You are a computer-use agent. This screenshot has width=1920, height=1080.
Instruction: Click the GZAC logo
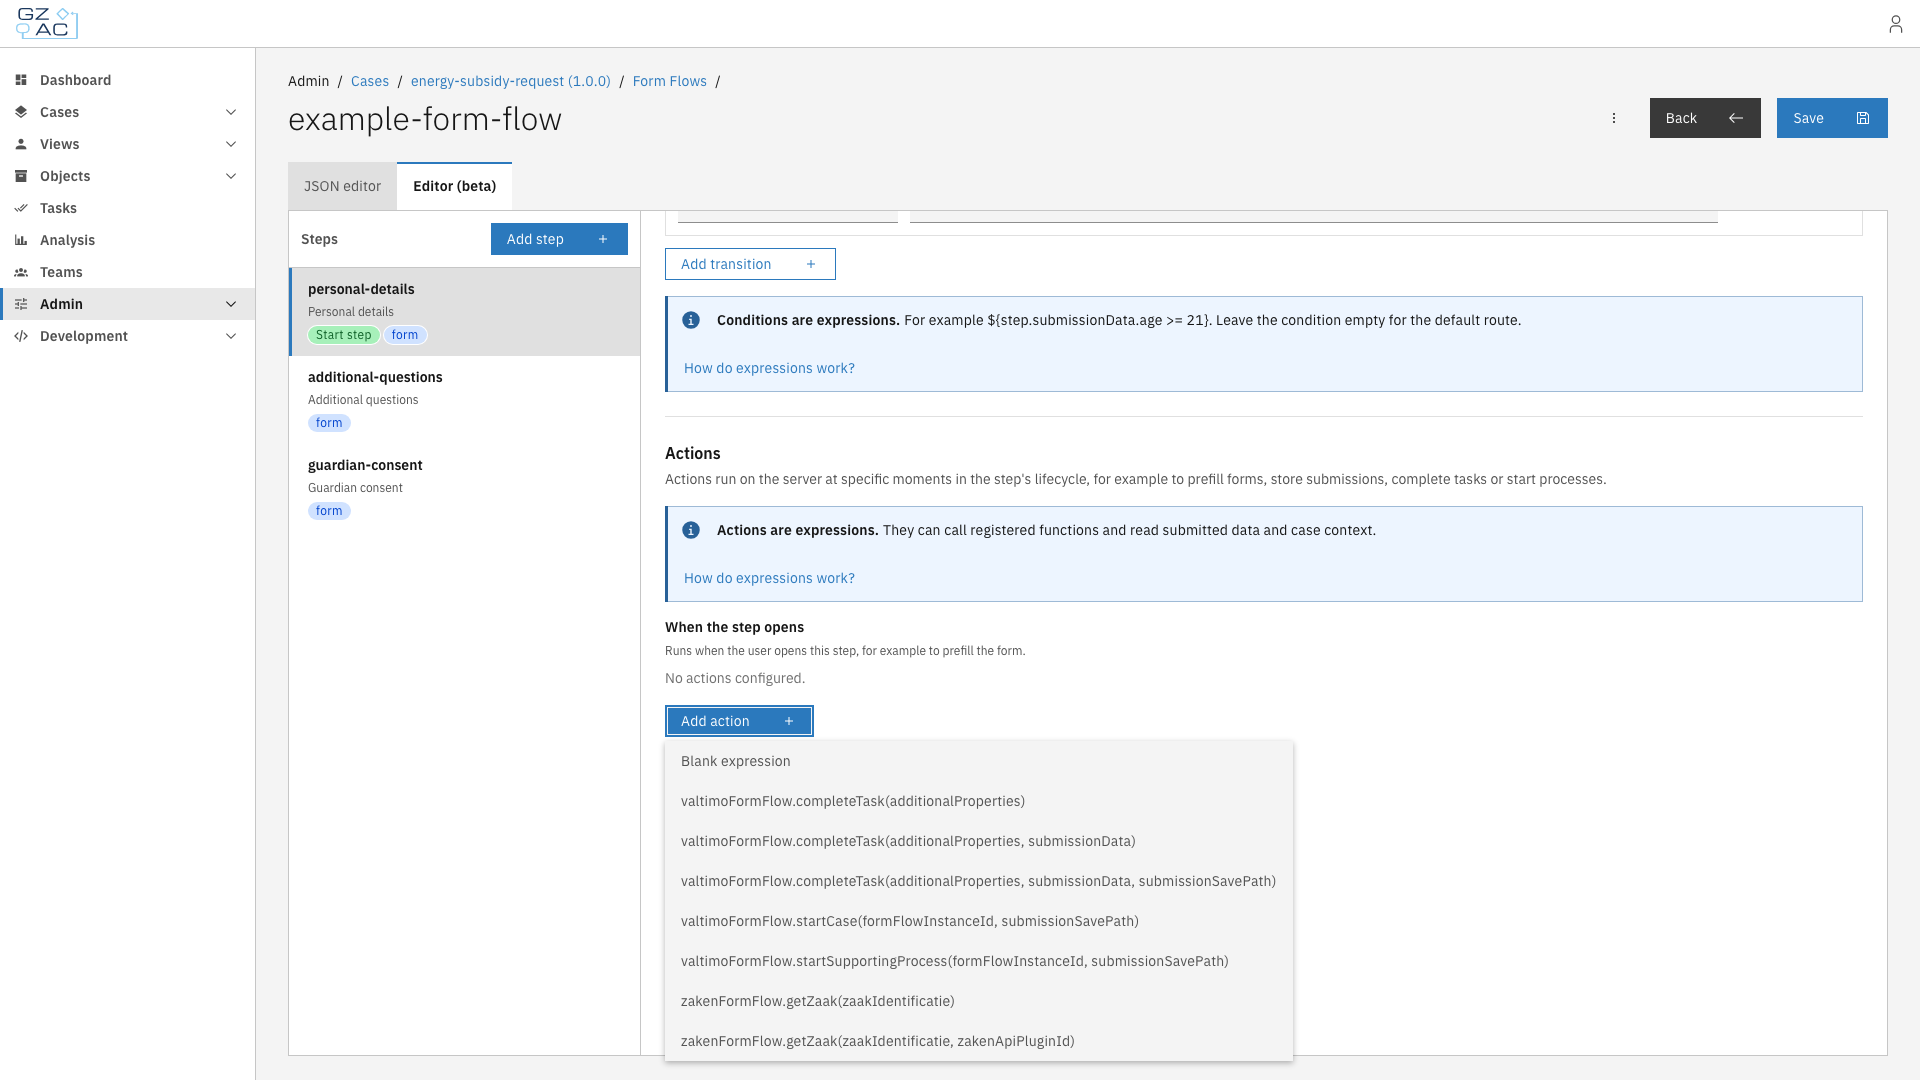point(47,23)
